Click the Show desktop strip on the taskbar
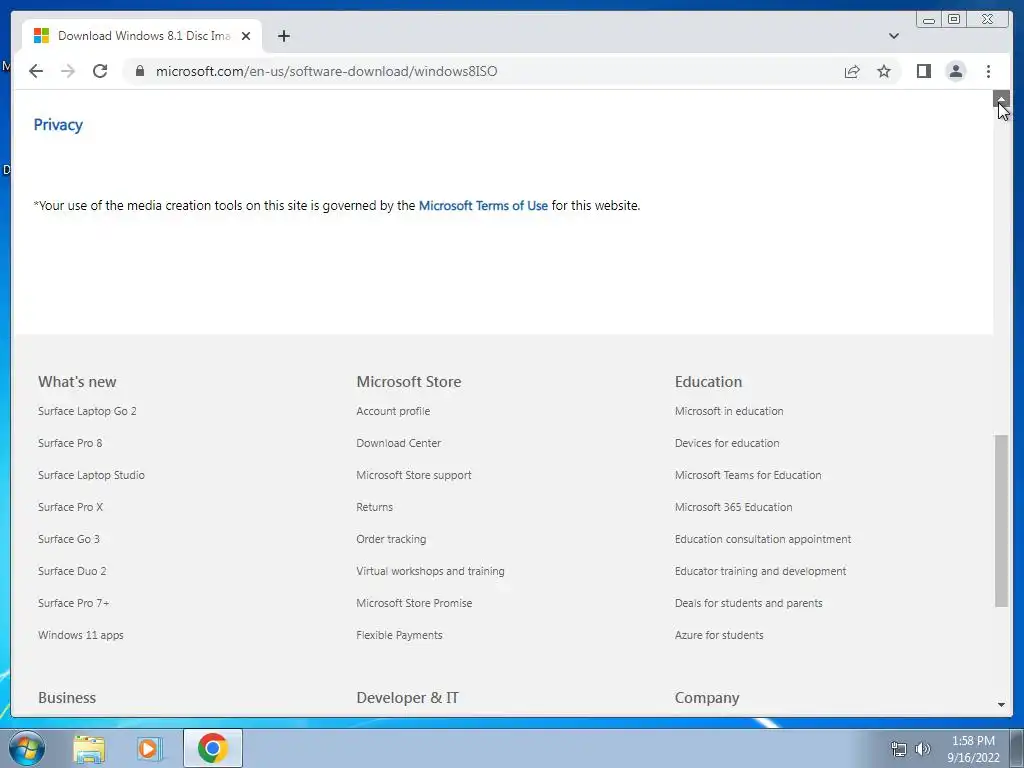The image size is (1024, 768). 1017,748
